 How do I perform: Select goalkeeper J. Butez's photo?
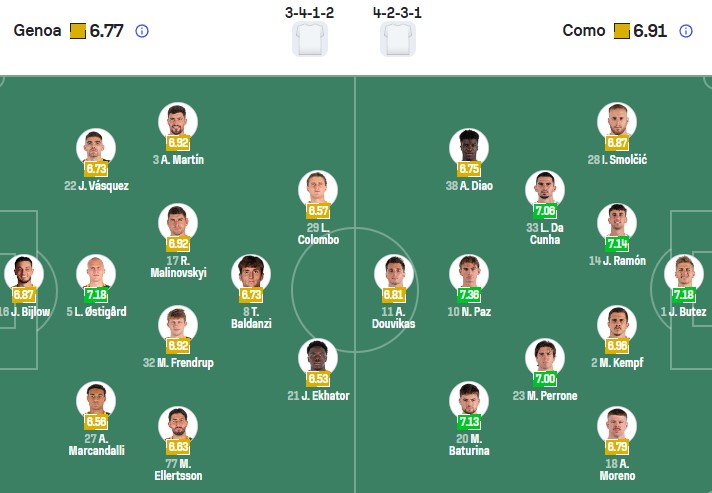click(x=684, y=273)
